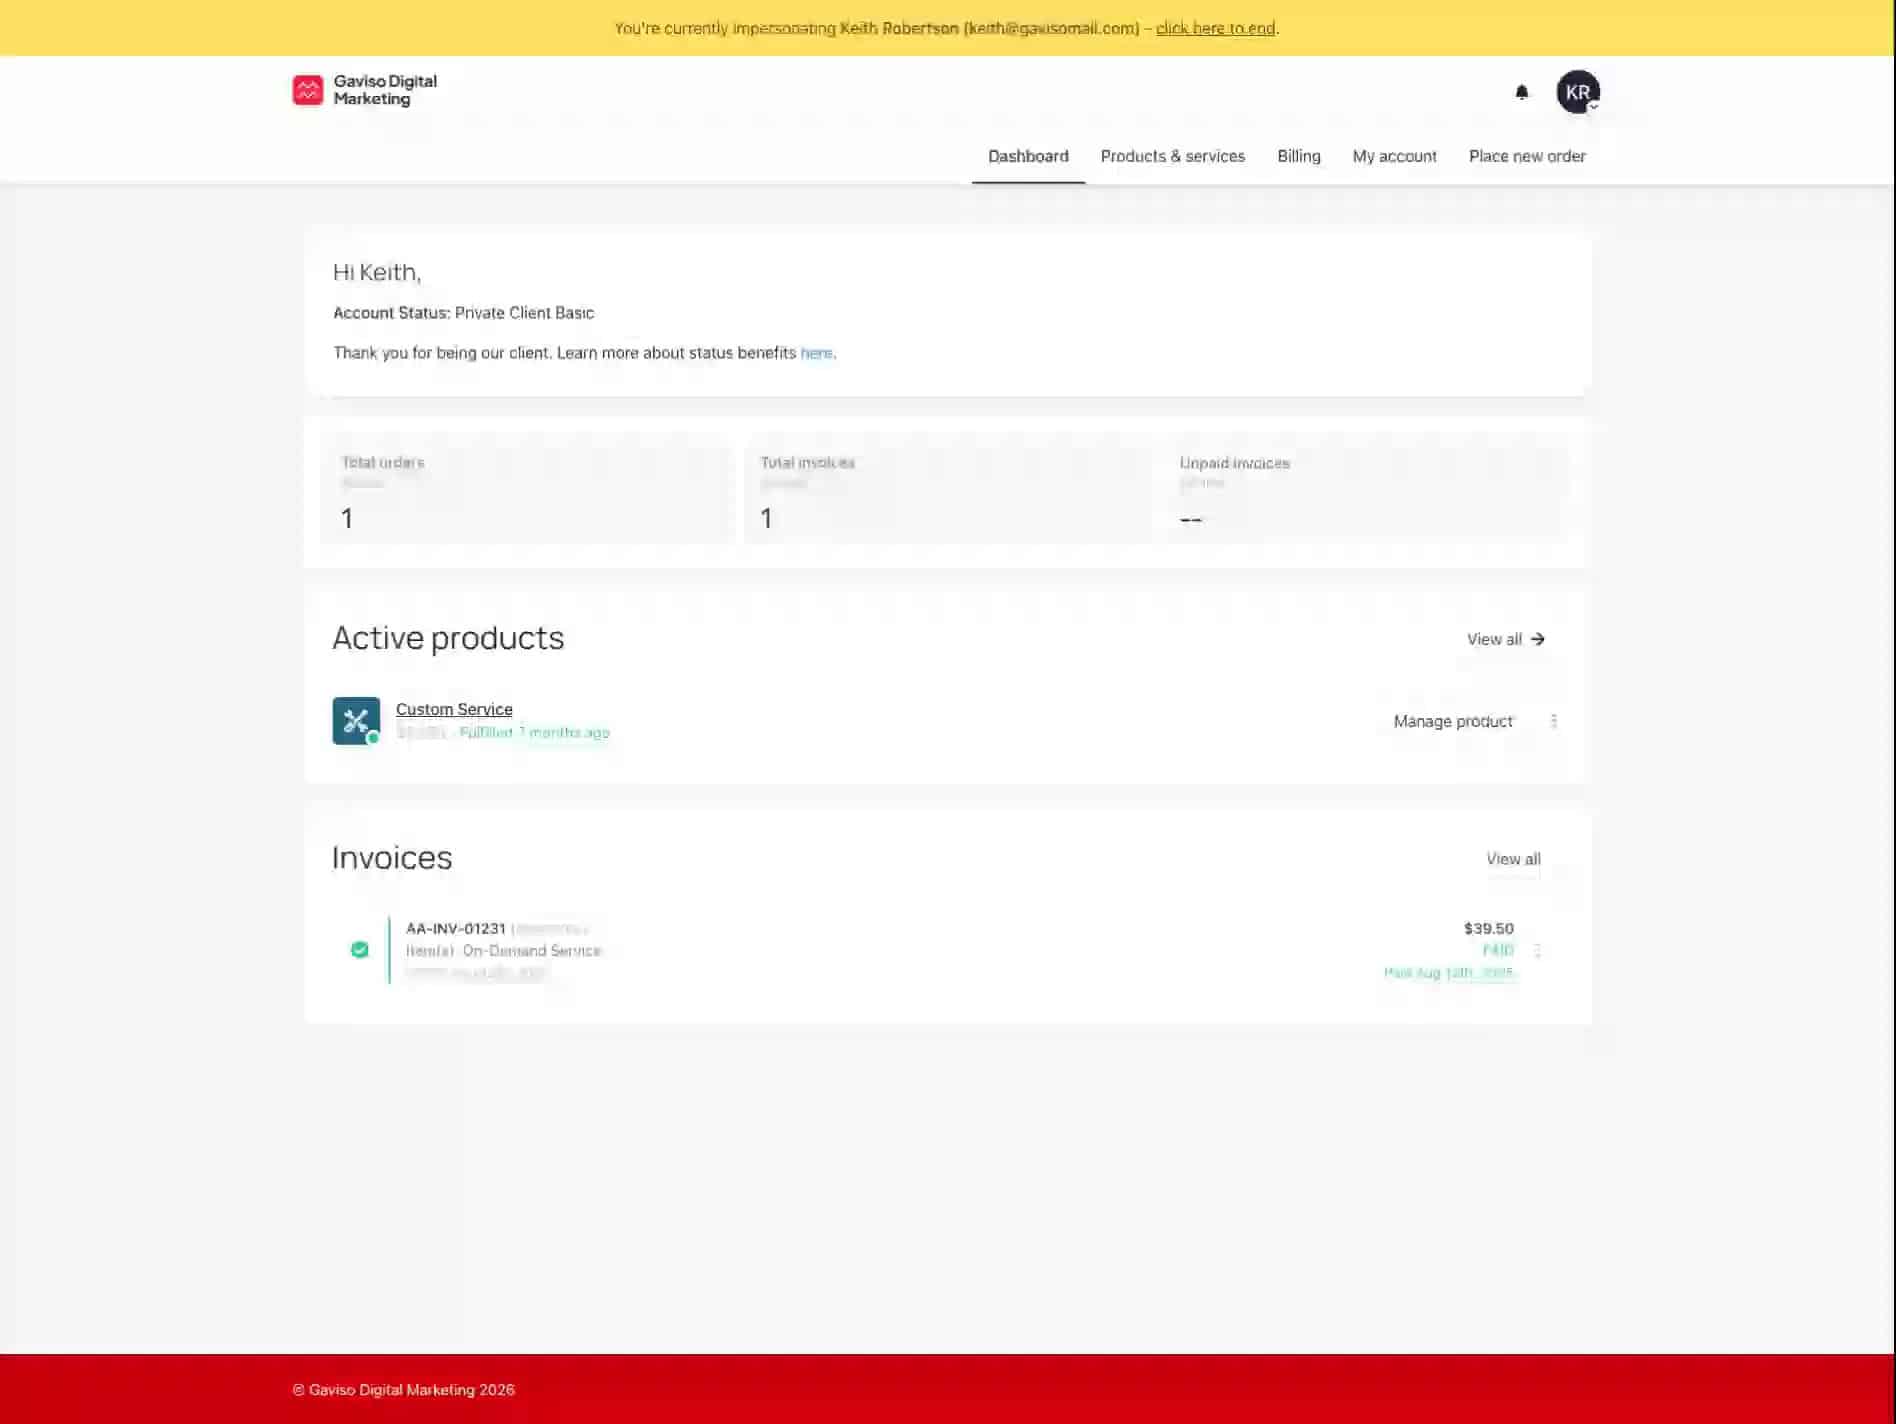Image resolution: width=1896 pixels, height=1424 pixels.
Task: Select the Place new order option
Action: pos(1527,156)
